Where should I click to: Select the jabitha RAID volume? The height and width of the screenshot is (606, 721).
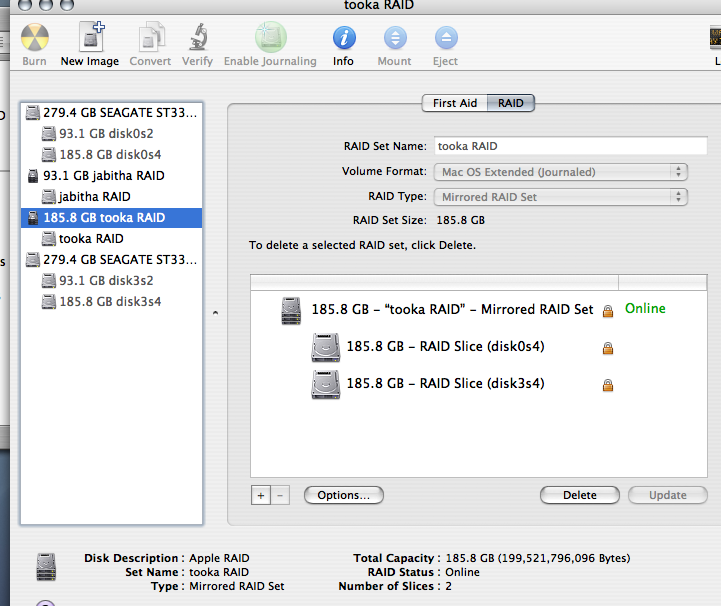click(x=111, y=197)
